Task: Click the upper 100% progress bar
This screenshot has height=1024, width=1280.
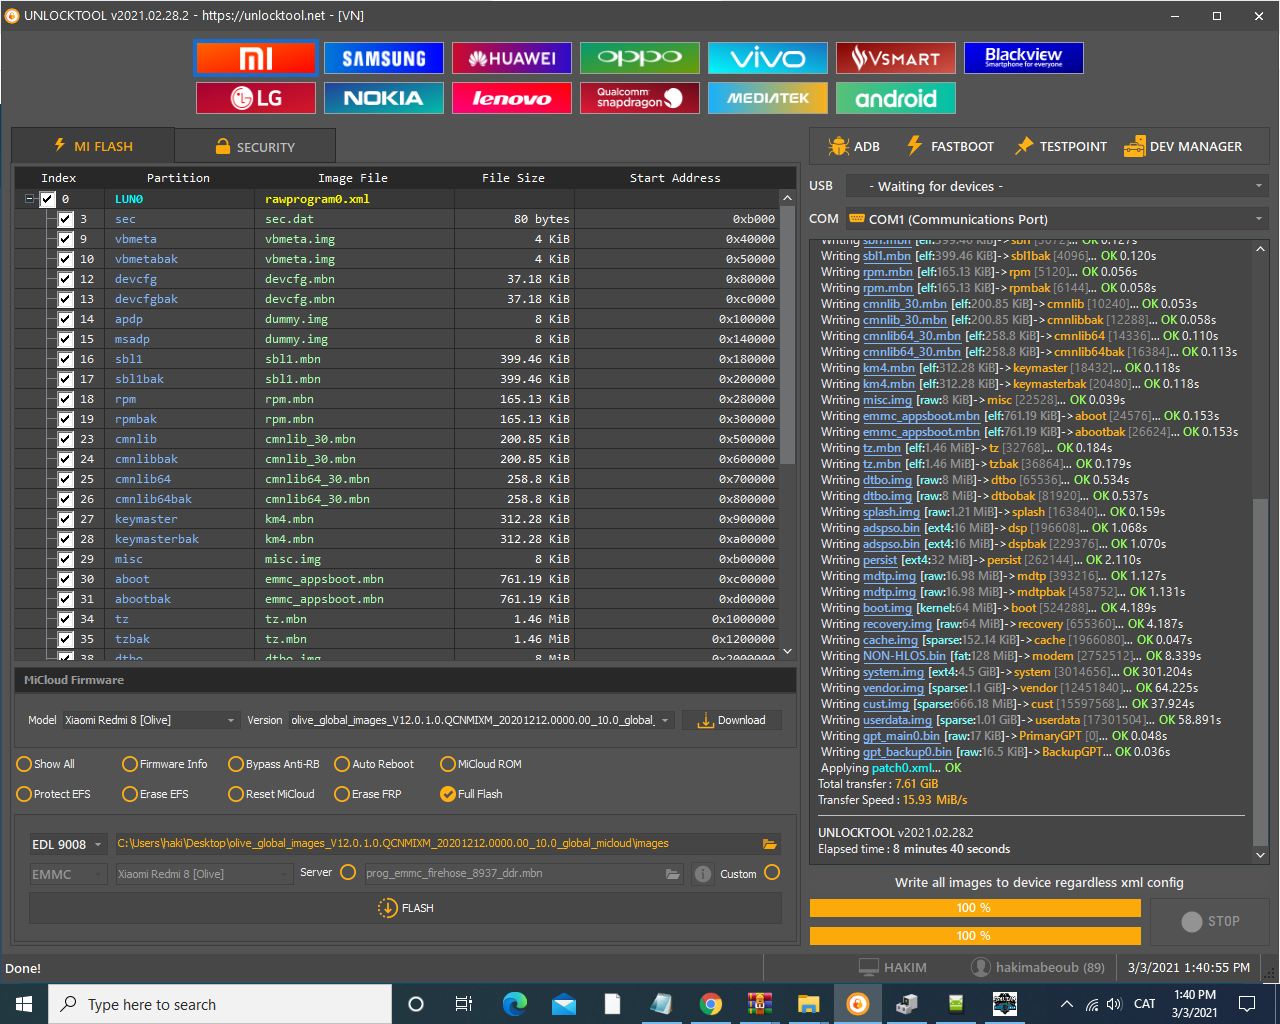Action: (x=975, y=908)
